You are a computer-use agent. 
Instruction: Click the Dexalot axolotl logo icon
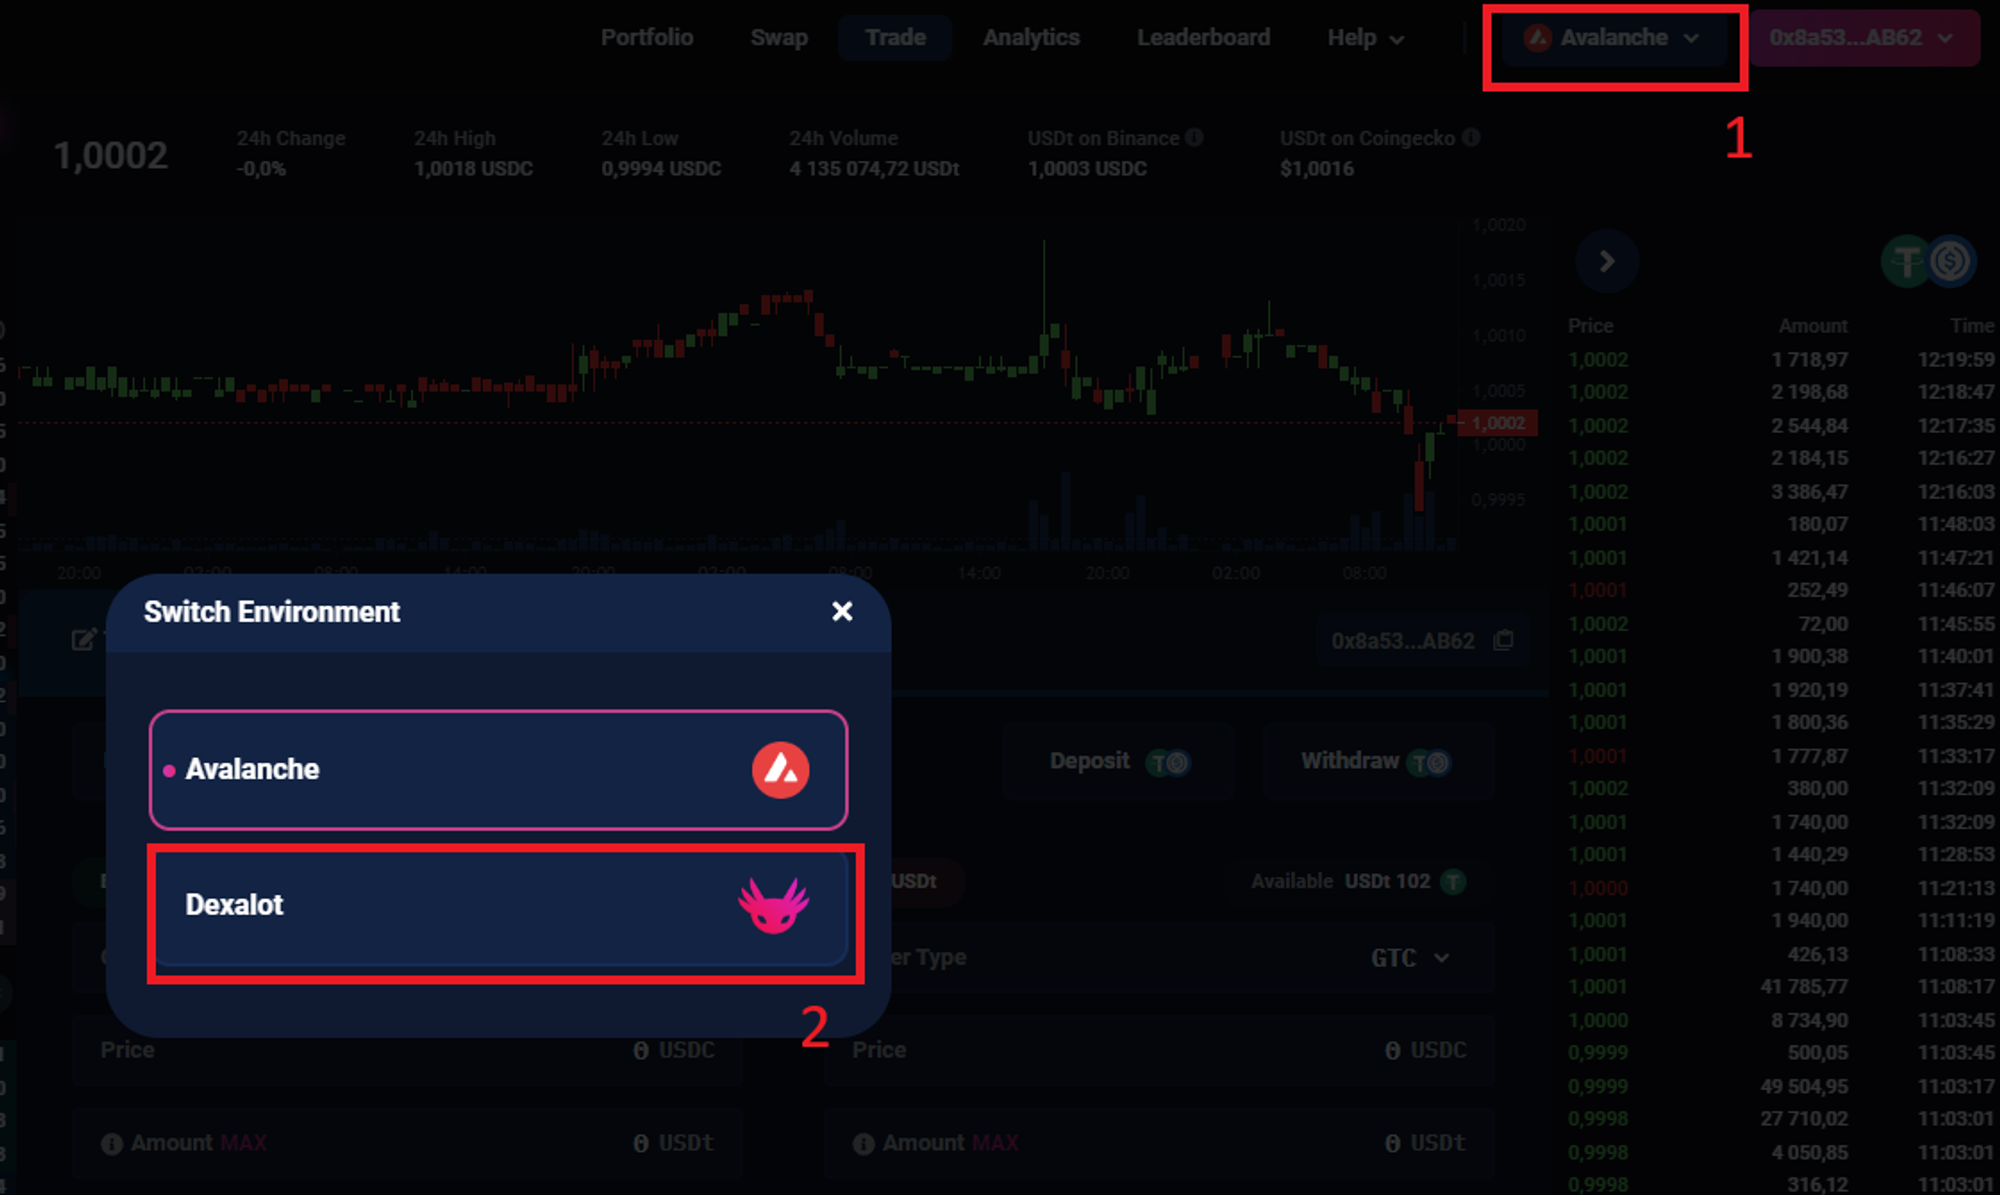click(773, 905)
